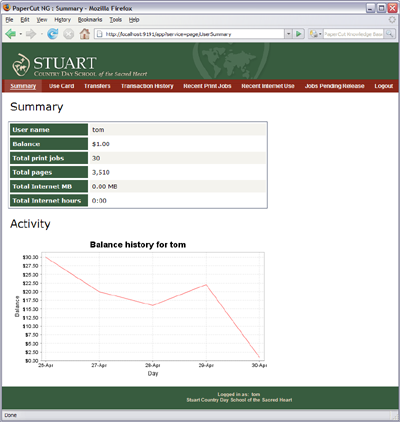Open the View menu
400x422 pixels.
[x=42, y=20]
